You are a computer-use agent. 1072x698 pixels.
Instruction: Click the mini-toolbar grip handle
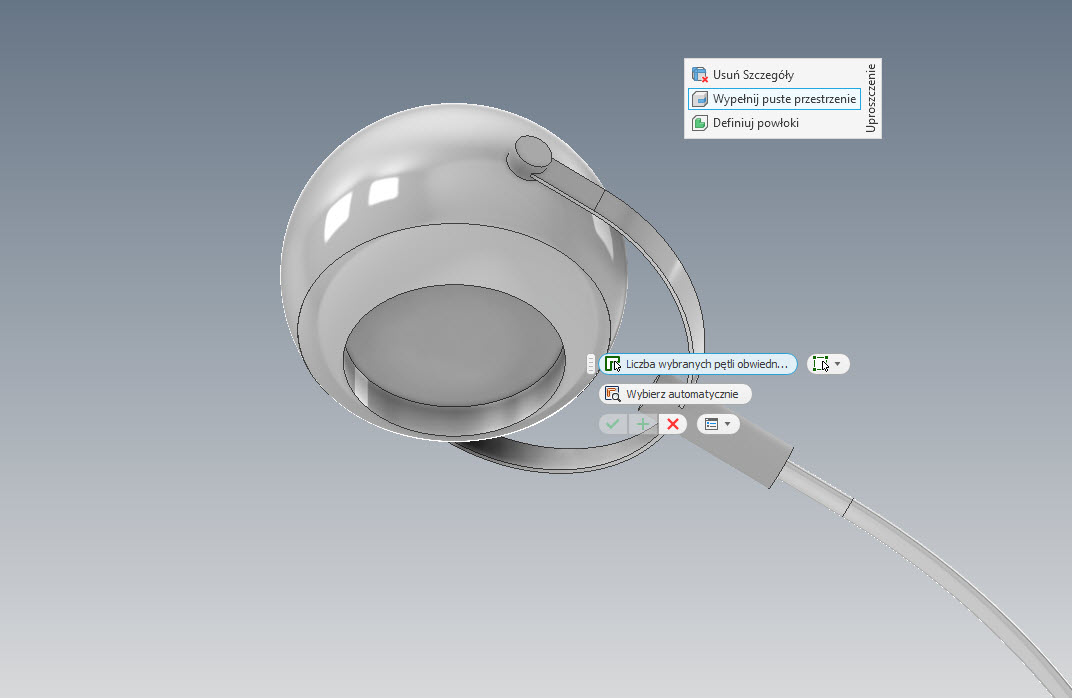[591, 364]
